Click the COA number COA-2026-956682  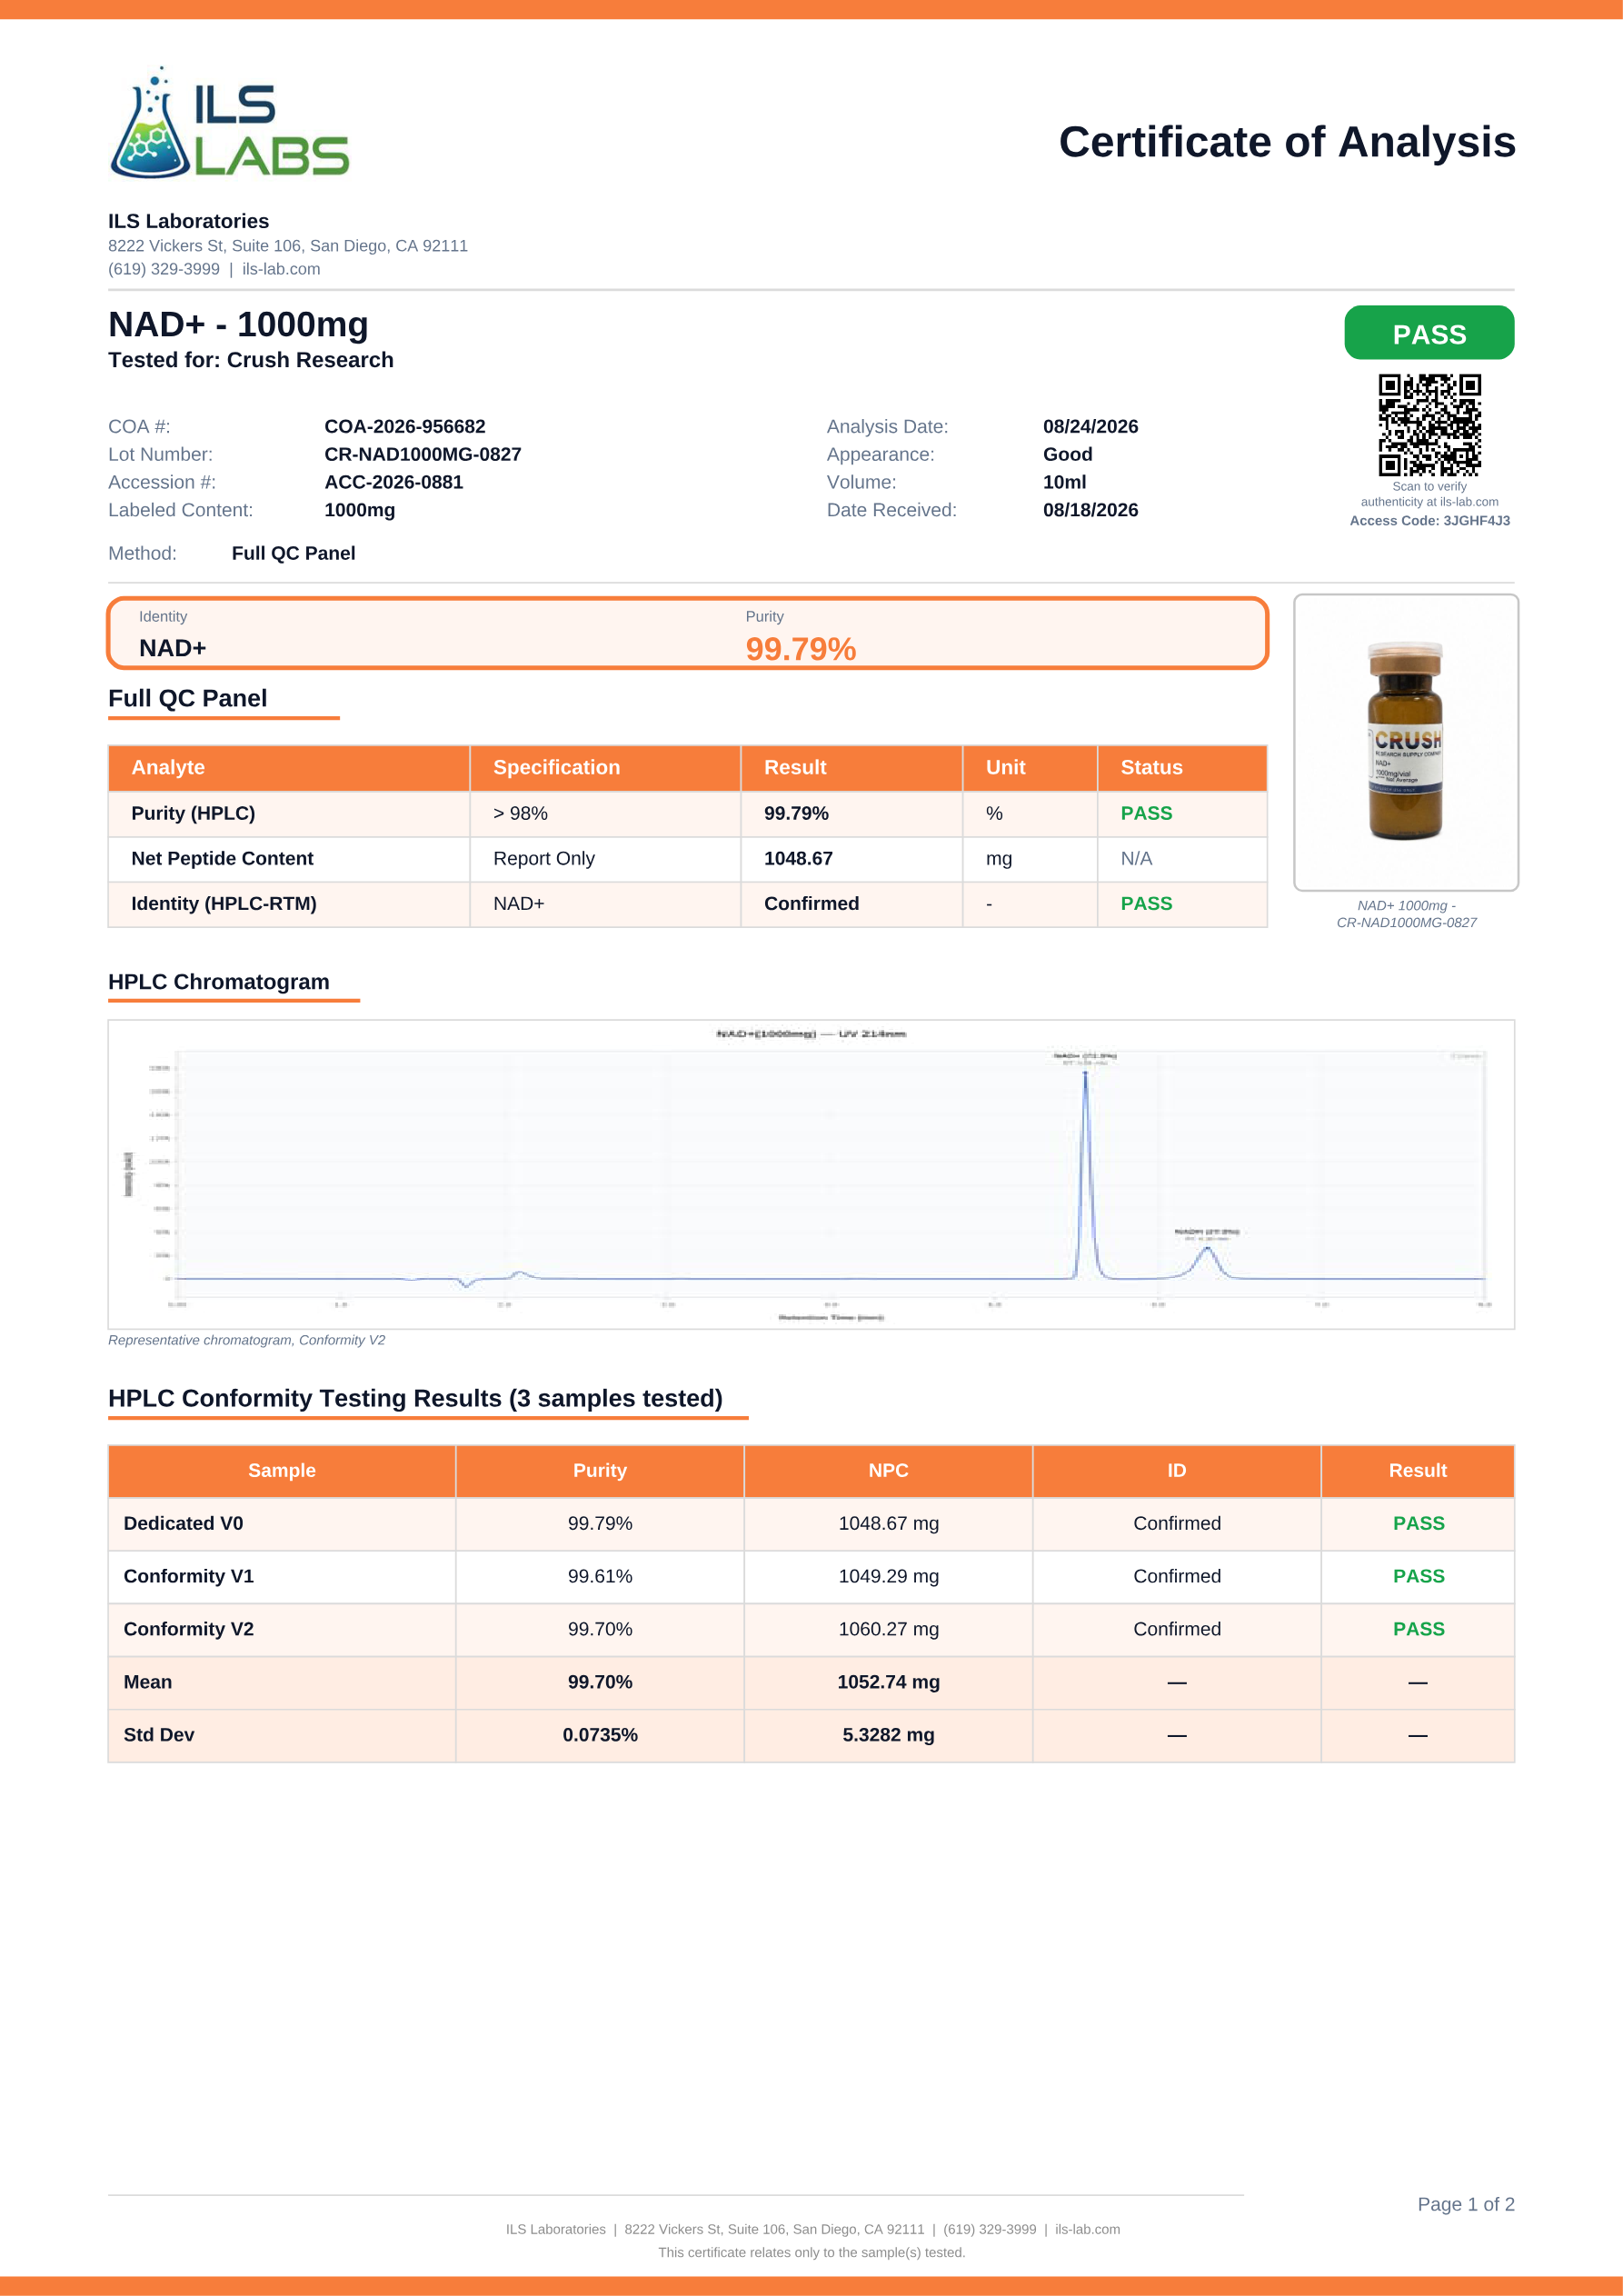(x=405, y=427)
